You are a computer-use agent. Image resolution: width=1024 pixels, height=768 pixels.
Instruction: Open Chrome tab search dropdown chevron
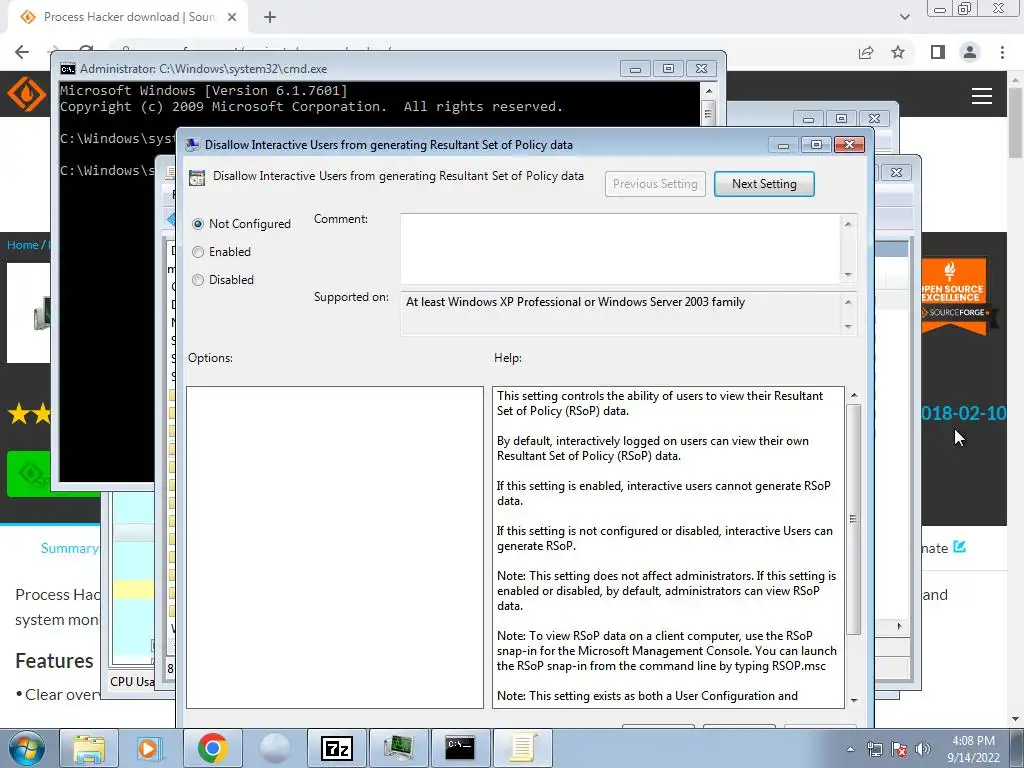point(904,17)
